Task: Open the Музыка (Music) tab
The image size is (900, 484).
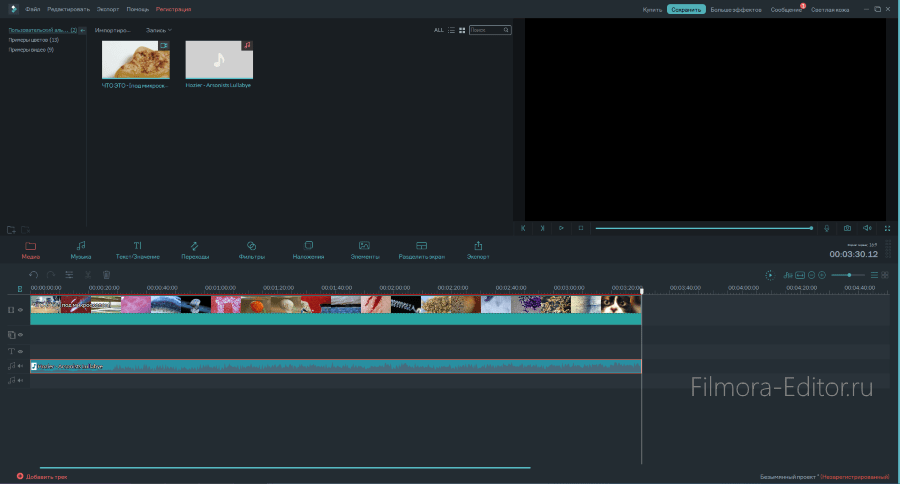Action: coord(81,249)
